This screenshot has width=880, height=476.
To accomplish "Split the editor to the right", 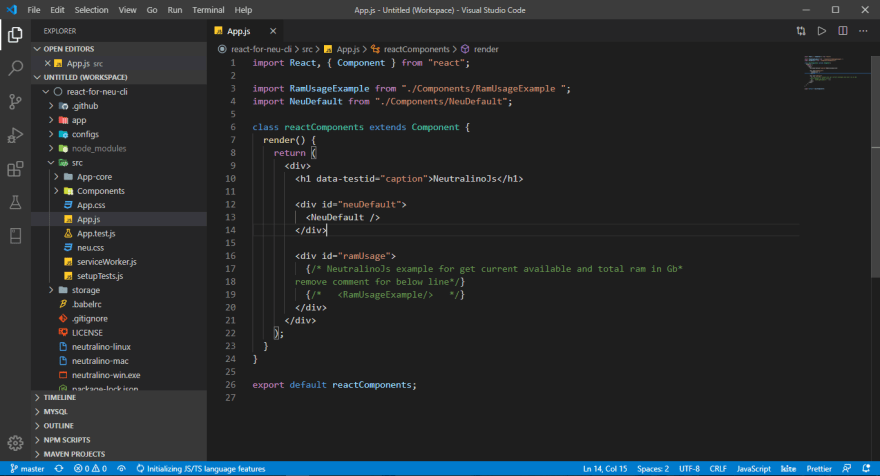I will 842,31.
